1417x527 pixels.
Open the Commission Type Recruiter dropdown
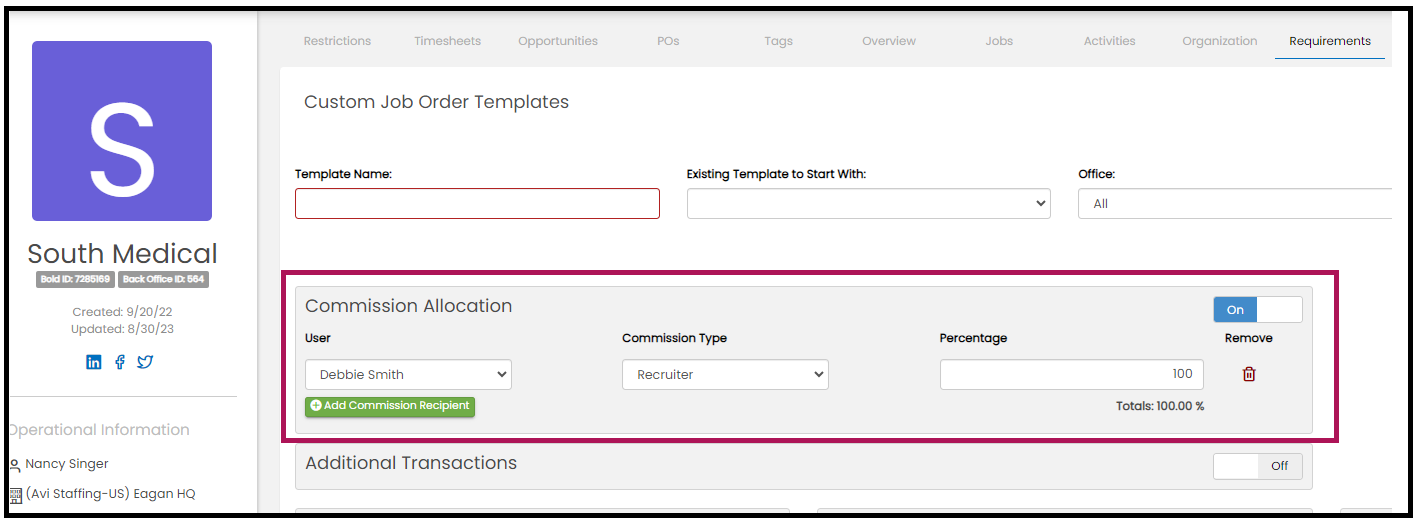coord(725,375)
